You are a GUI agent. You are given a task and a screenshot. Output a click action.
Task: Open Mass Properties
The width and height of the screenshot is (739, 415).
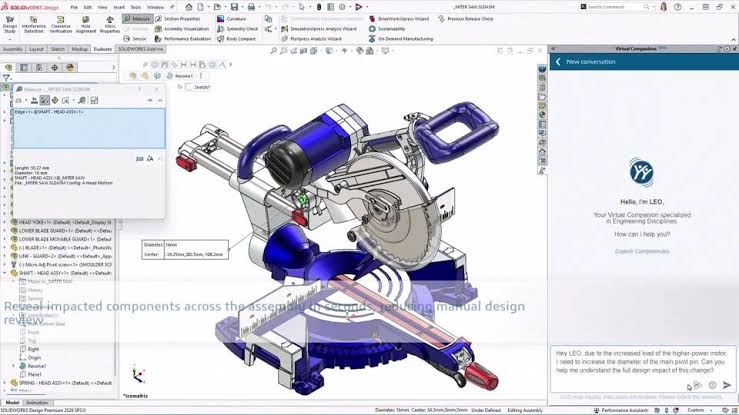point(110,24)
